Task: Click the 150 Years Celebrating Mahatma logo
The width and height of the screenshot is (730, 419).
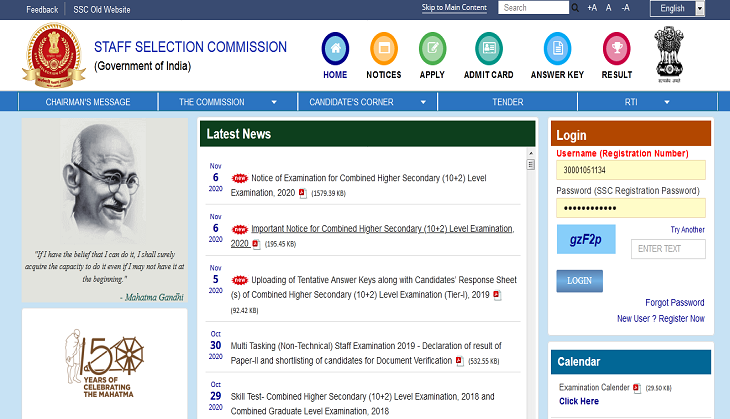Action: coord(104,363)
